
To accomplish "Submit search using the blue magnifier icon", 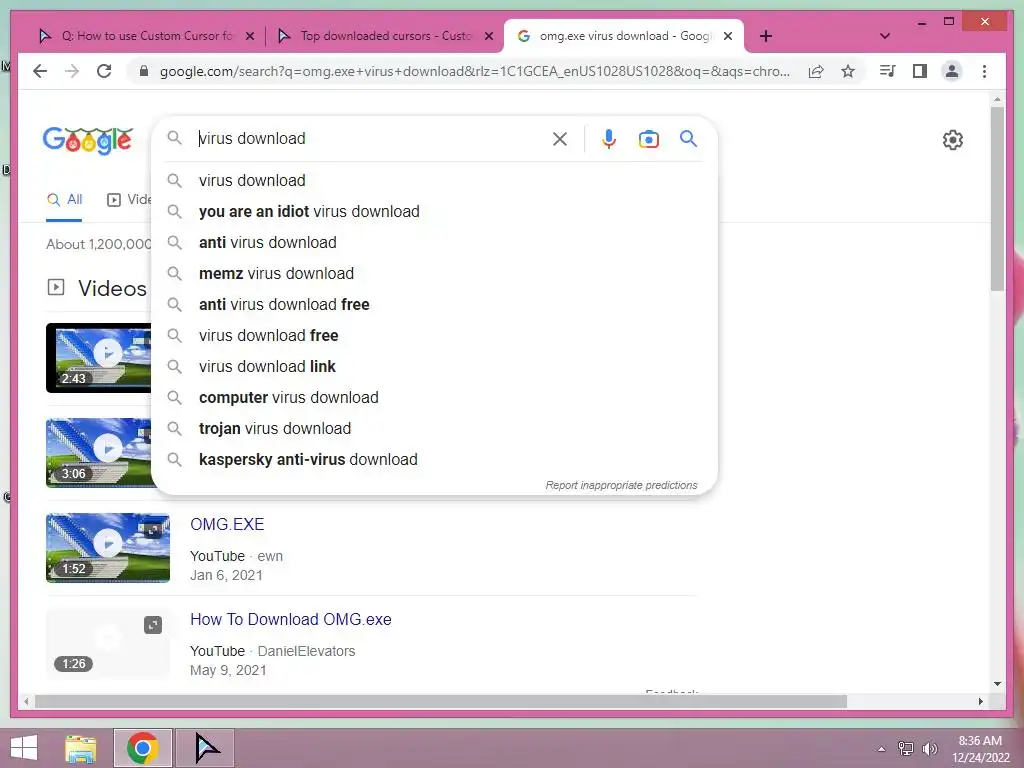I will [x=688, y=138].
